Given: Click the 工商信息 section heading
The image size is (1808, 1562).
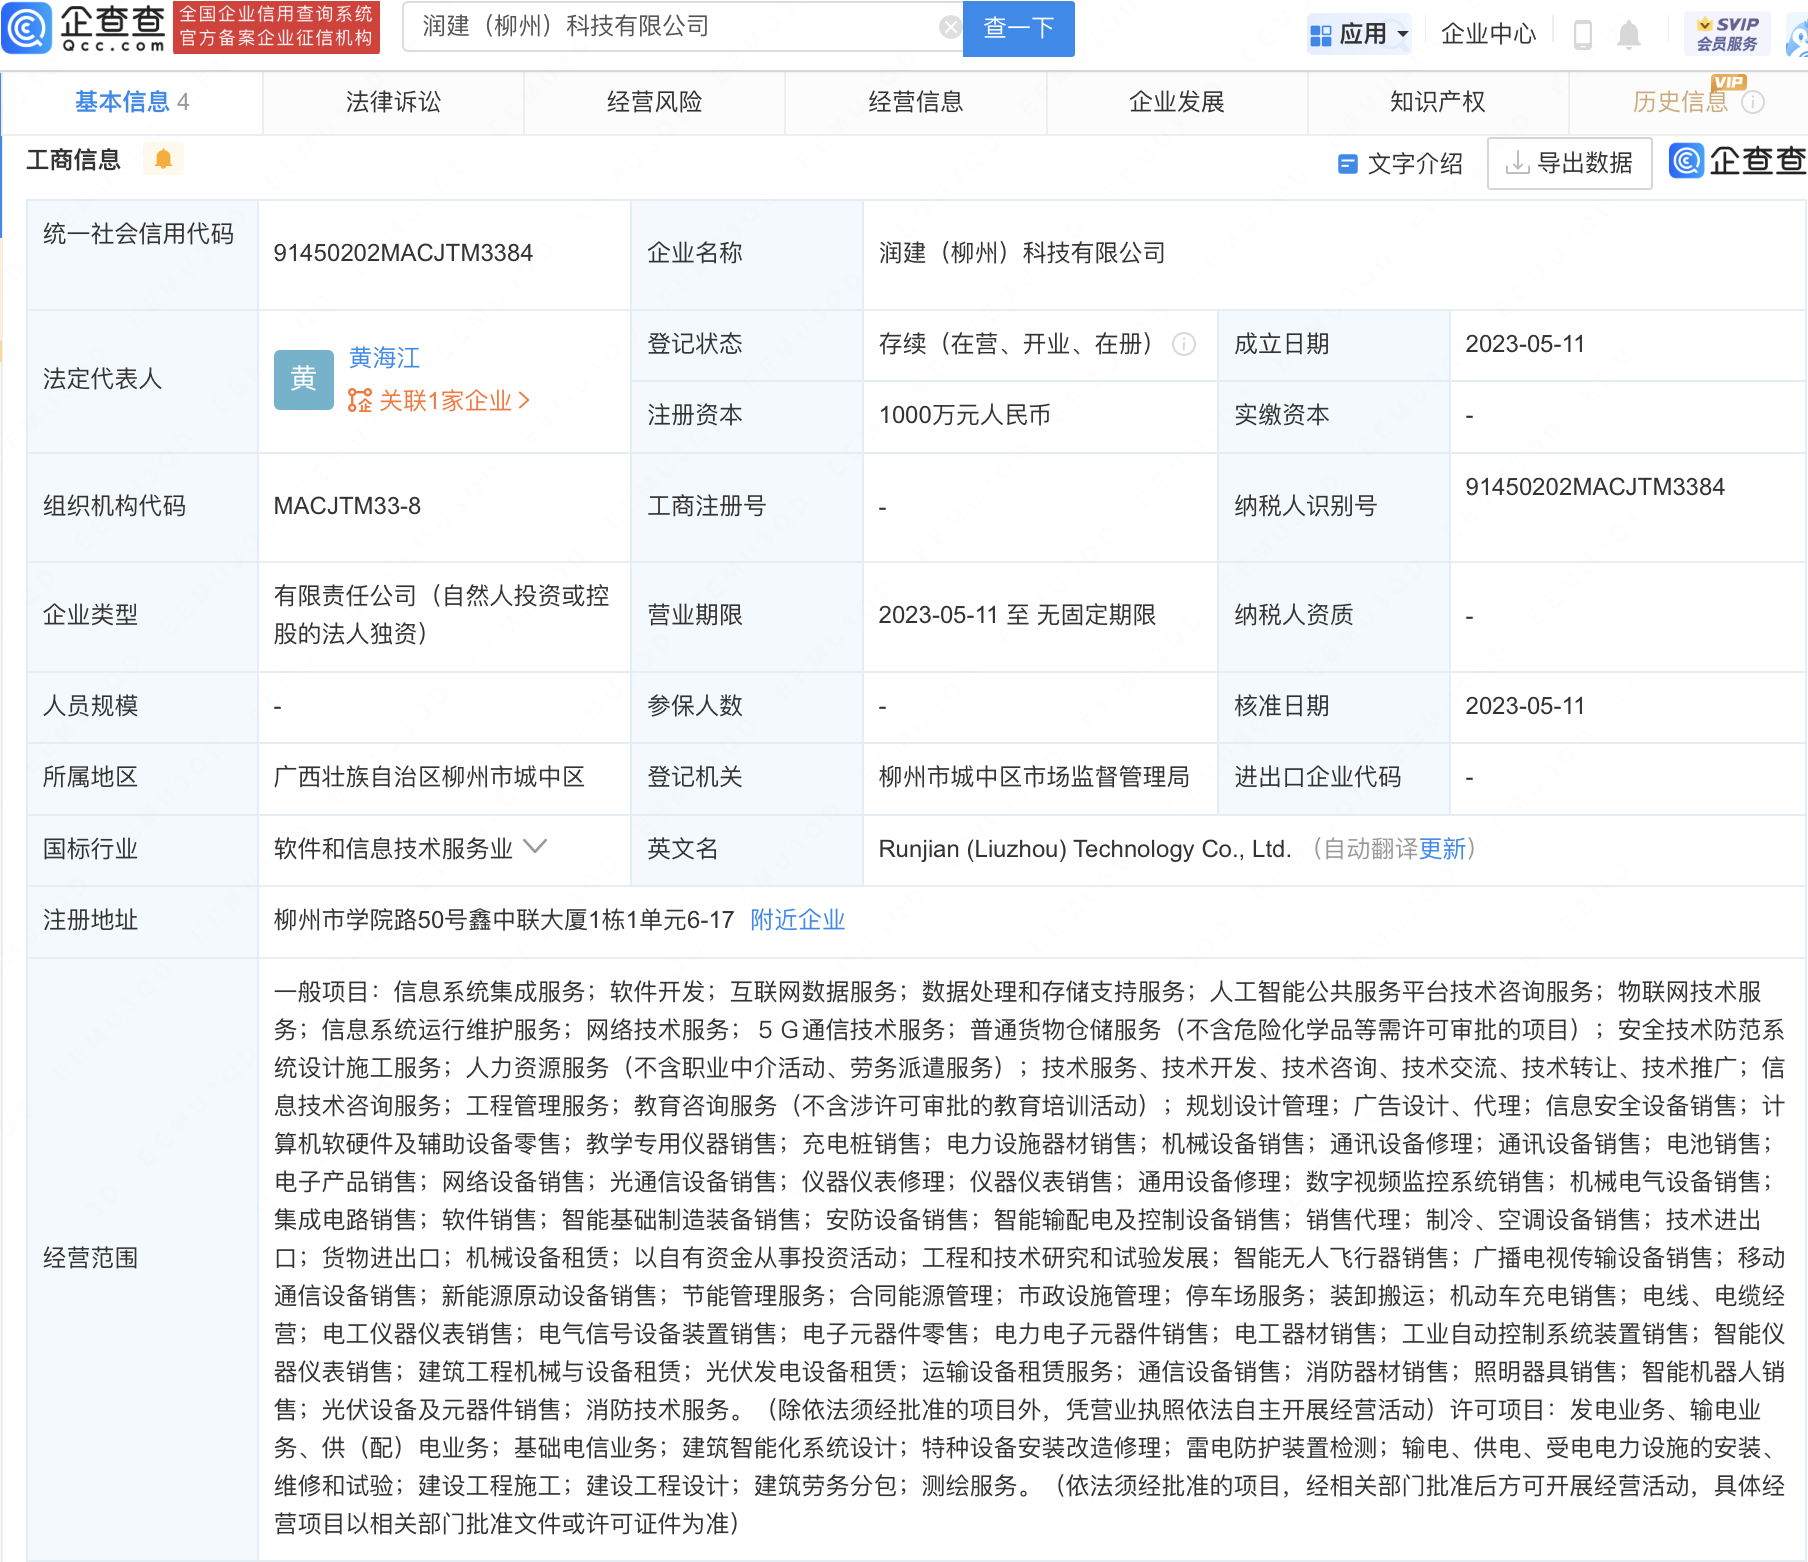Looking at the screenshot, I should coord(73,160).
